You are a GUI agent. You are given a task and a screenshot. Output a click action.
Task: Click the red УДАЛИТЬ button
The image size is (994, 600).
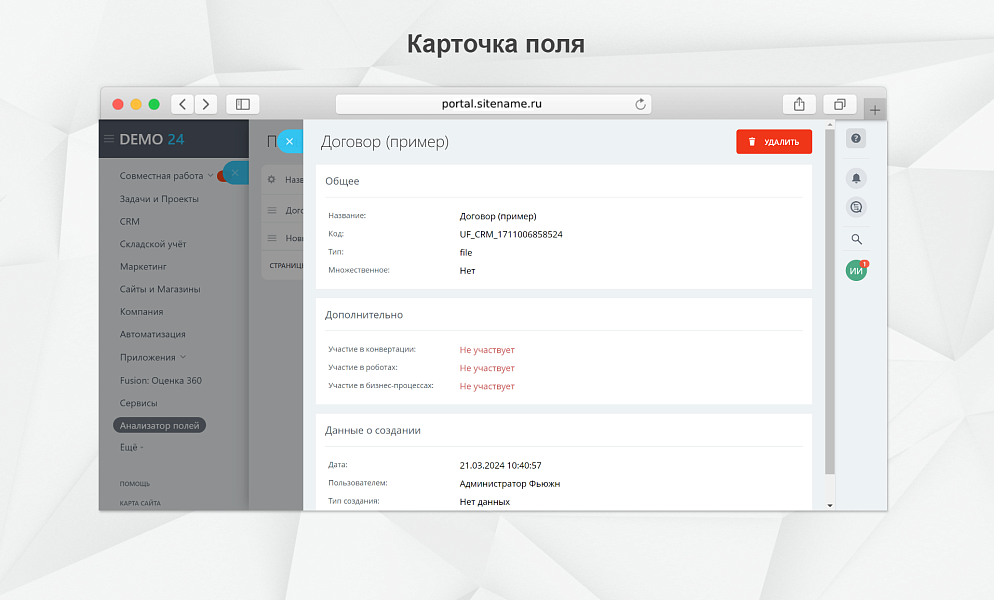click(774, 141)
